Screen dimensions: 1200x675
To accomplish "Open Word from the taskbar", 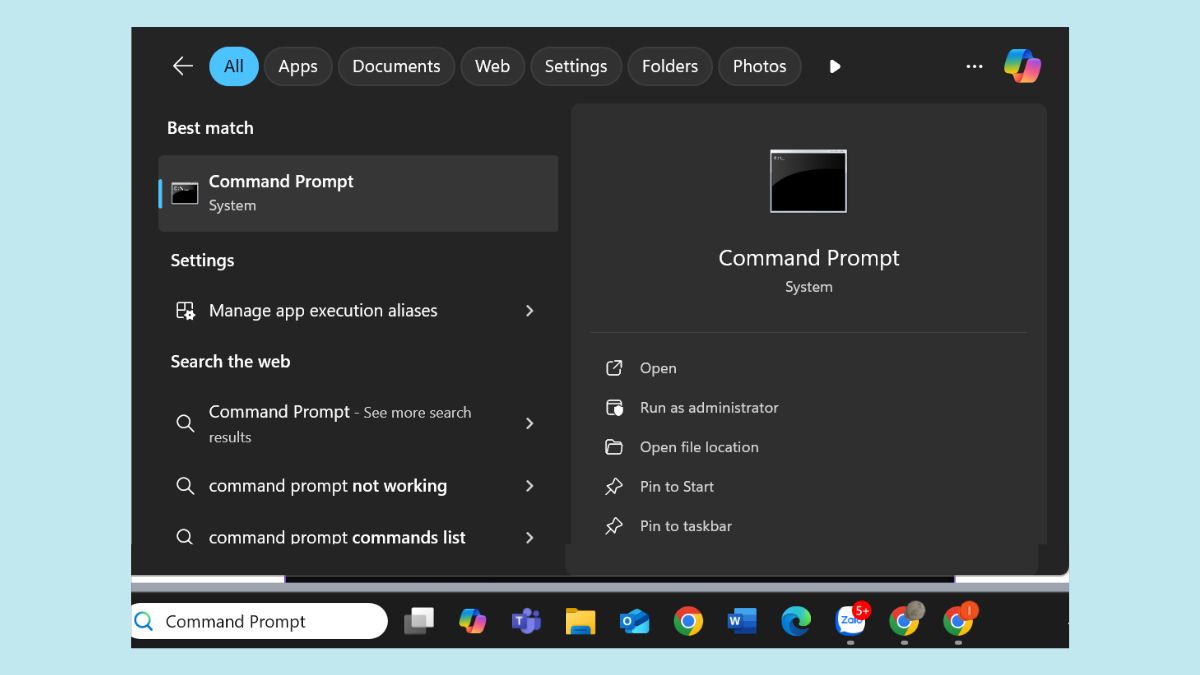I will click(x=741, y=621).
